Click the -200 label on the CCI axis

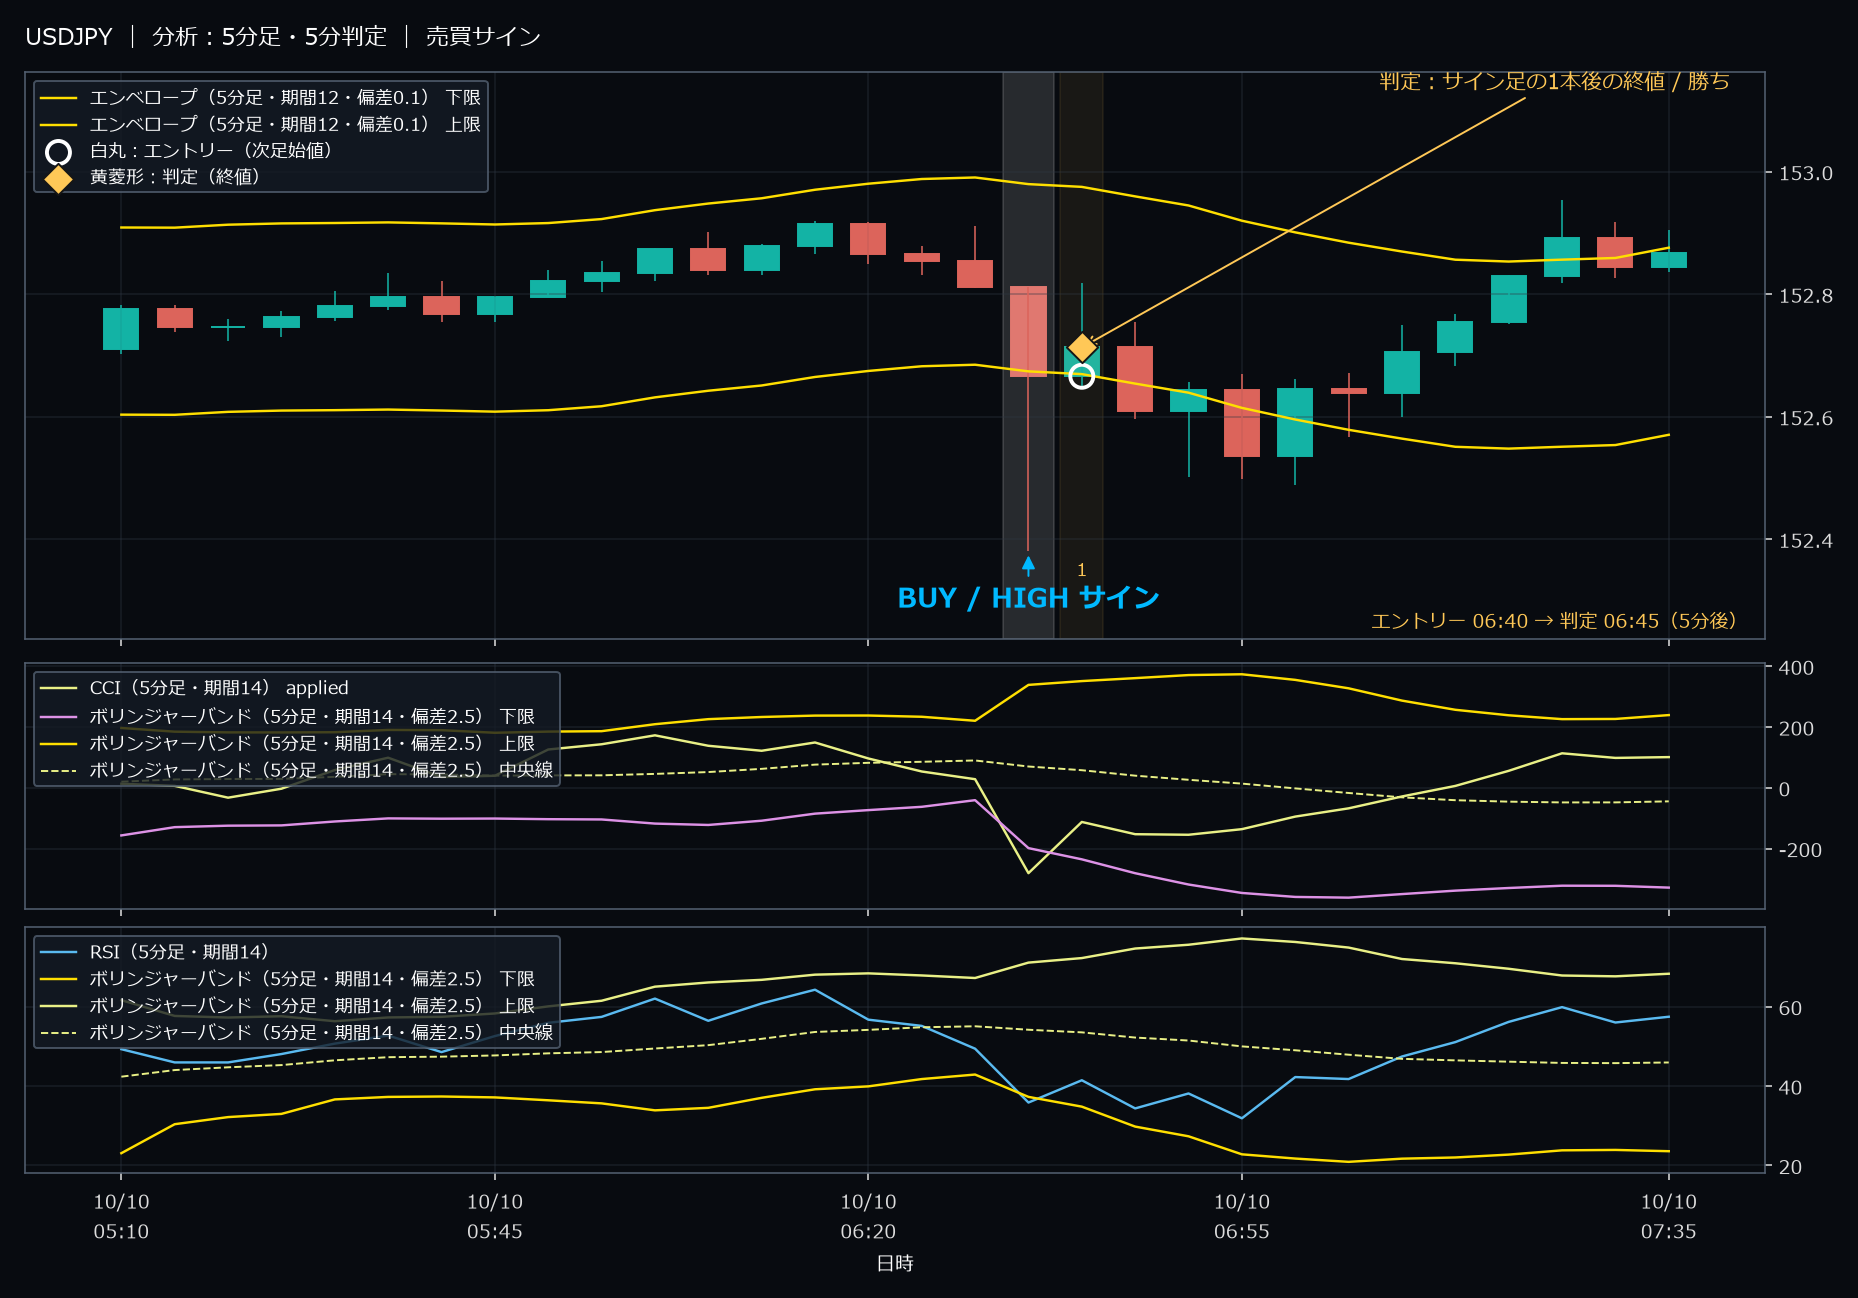[1800, 850]
